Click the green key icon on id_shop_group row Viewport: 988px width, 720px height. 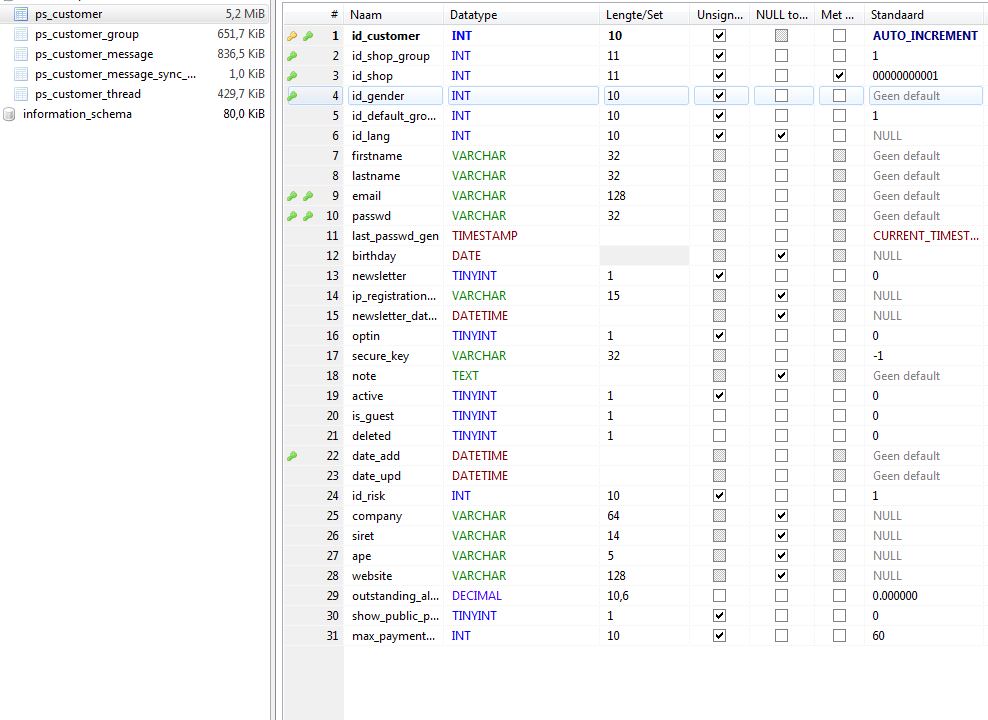click(x=292, y=56)
